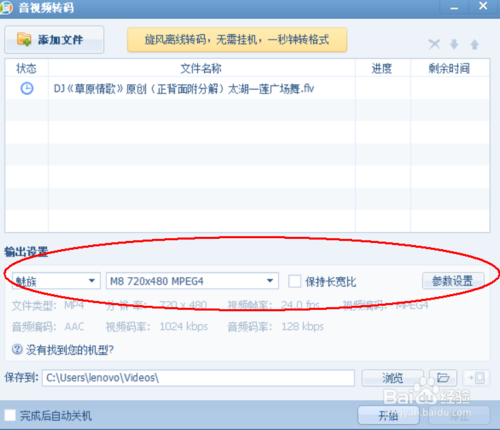500x430 pixels.
Task: Click the 浏览 browse button
Action: pos(392,378)
